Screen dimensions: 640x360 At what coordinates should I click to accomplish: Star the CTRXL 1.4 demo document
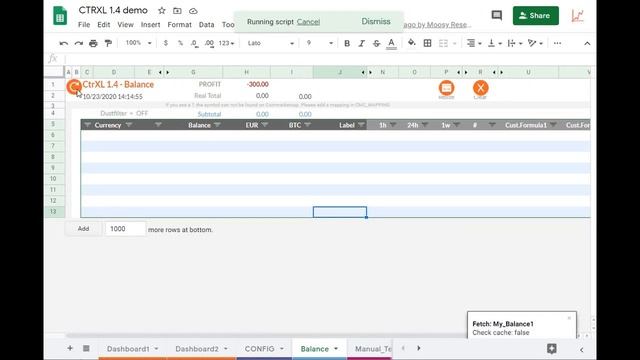point(162,11)
